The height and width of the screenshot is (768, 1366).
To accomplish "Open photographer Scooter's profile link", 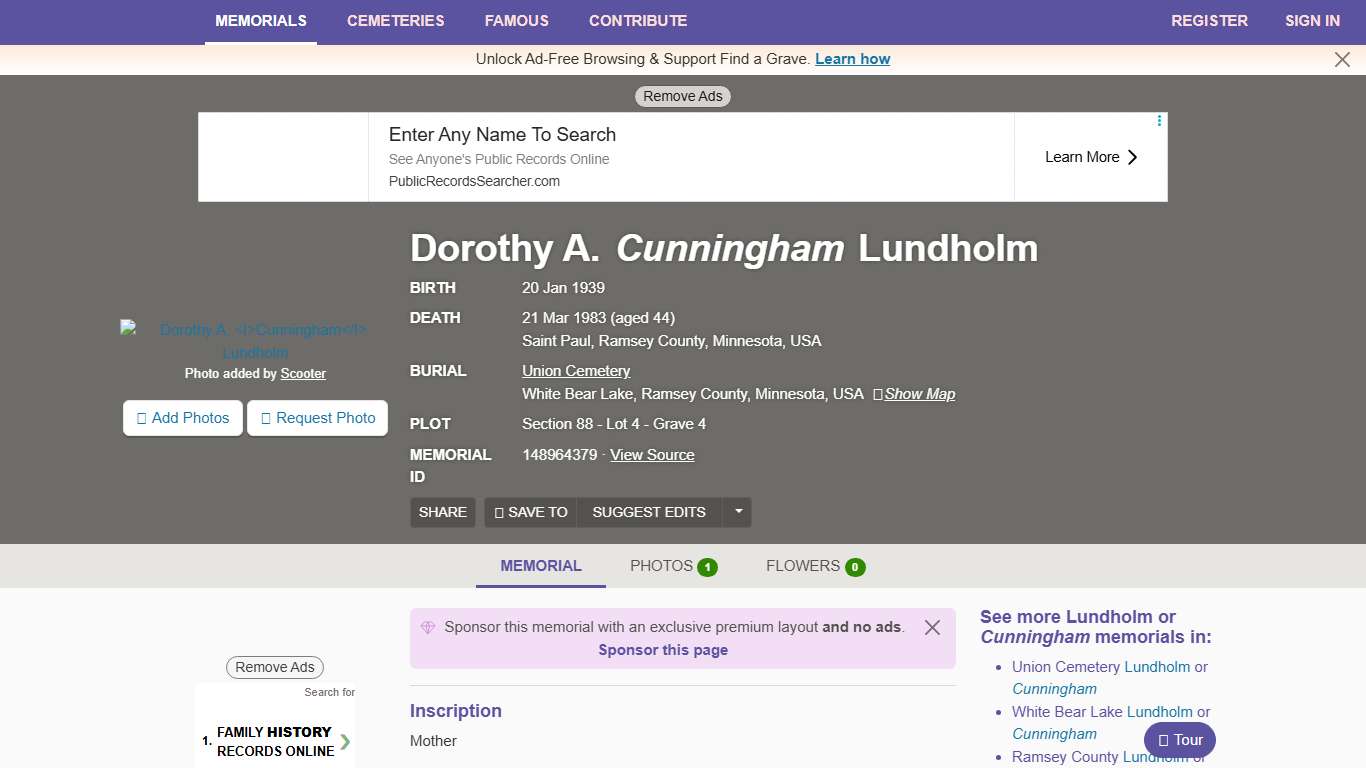I will 303,373.
